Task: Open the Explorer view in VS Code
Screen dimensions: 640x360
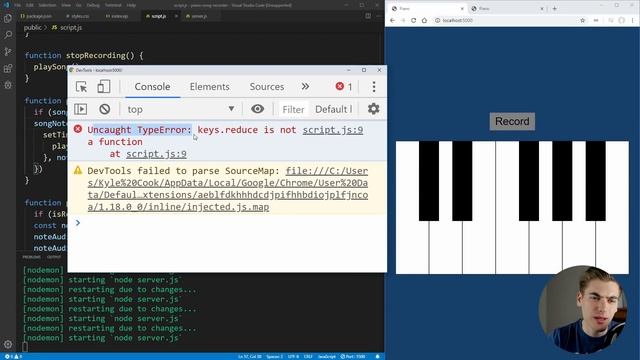Action: pyautogui.click(x=8, y=18)
